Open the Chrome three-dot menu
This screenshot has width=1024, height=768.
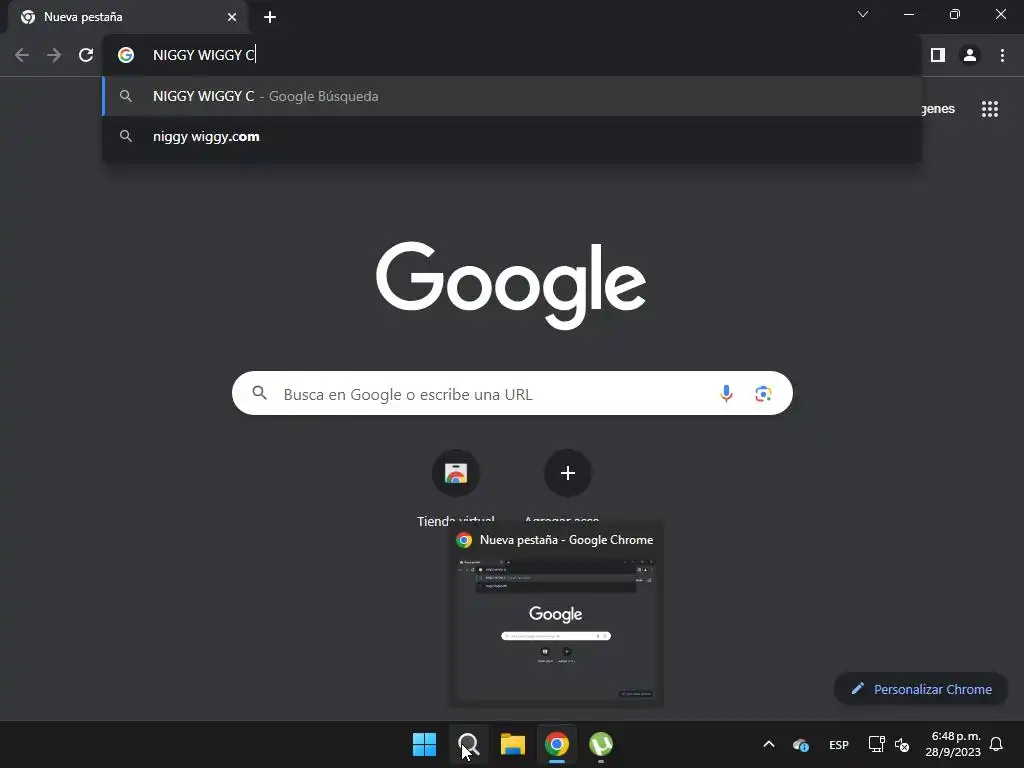click(x=1002, y=55)
